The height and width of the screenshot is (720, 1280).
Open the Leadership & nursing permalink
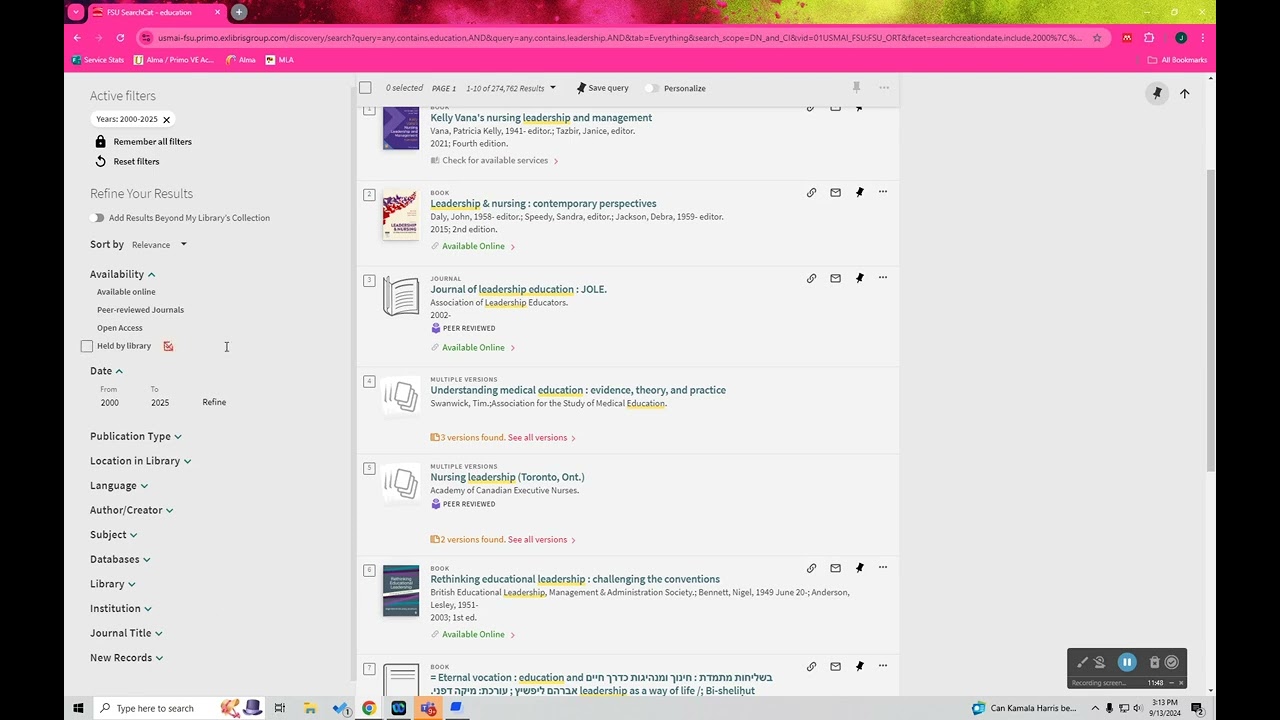click(811, 192)
